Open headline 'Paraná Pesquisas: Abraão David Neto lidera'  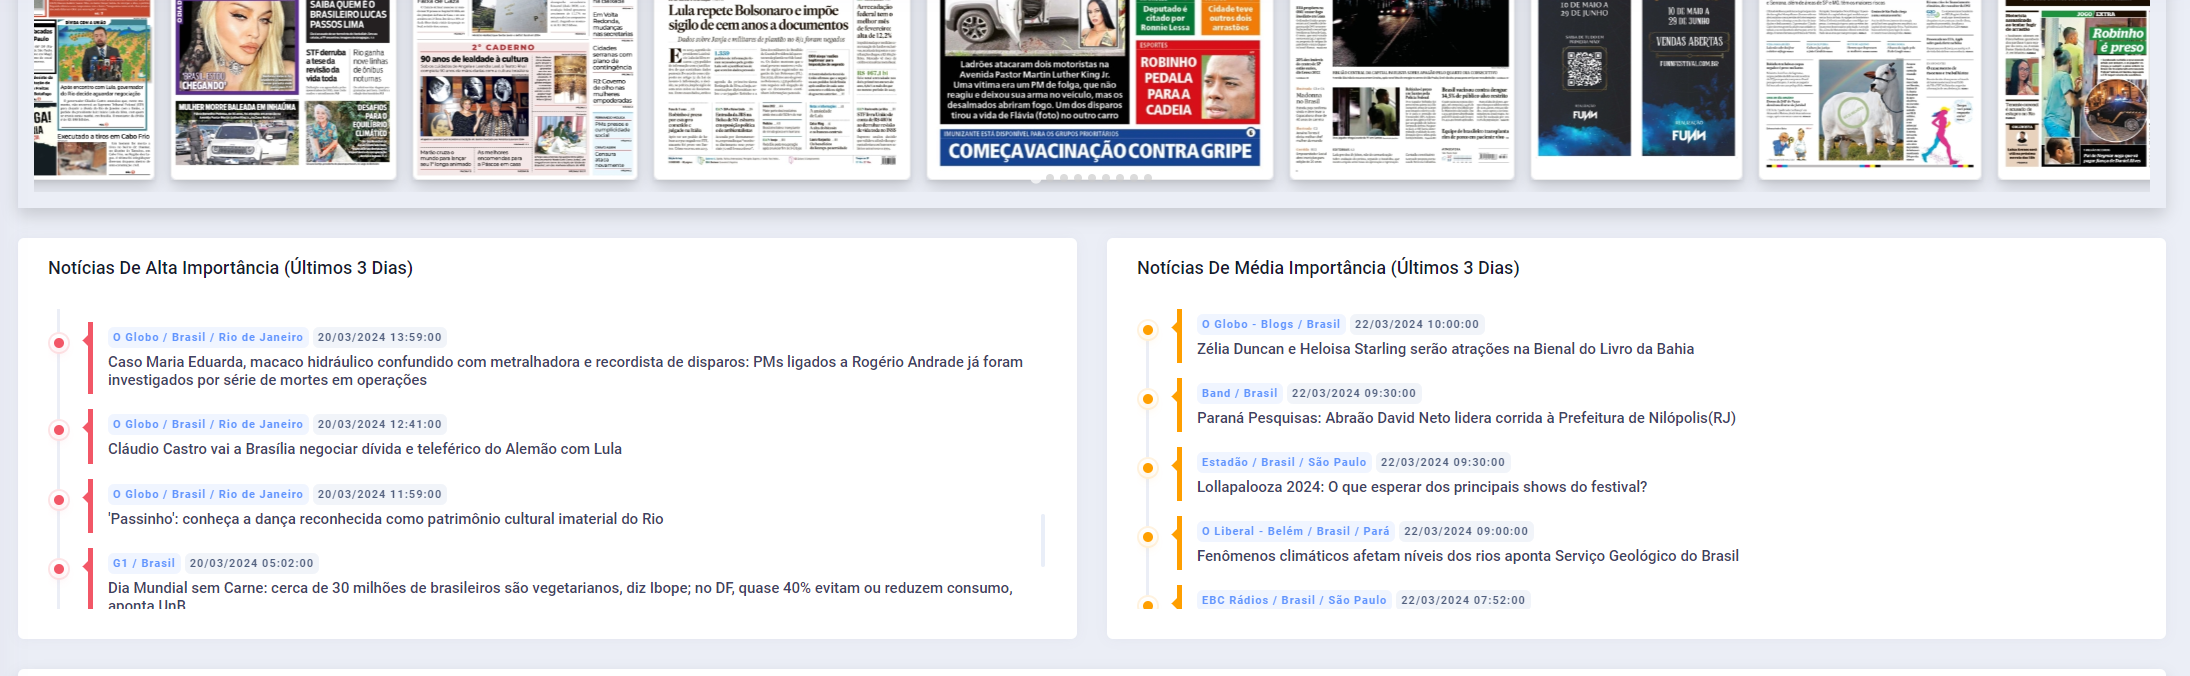tap(1466, 418)
